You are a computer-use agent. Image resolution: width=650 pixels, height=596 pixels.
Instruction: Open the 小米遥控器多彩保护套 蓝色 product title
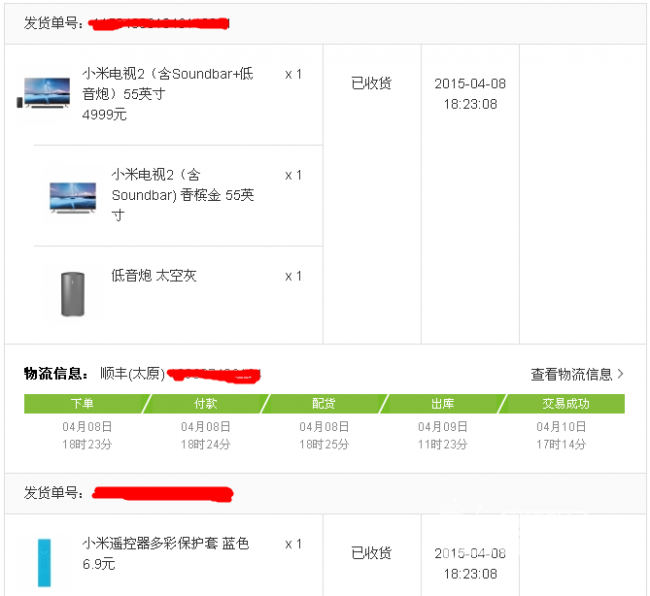click(x=165, y=543)
